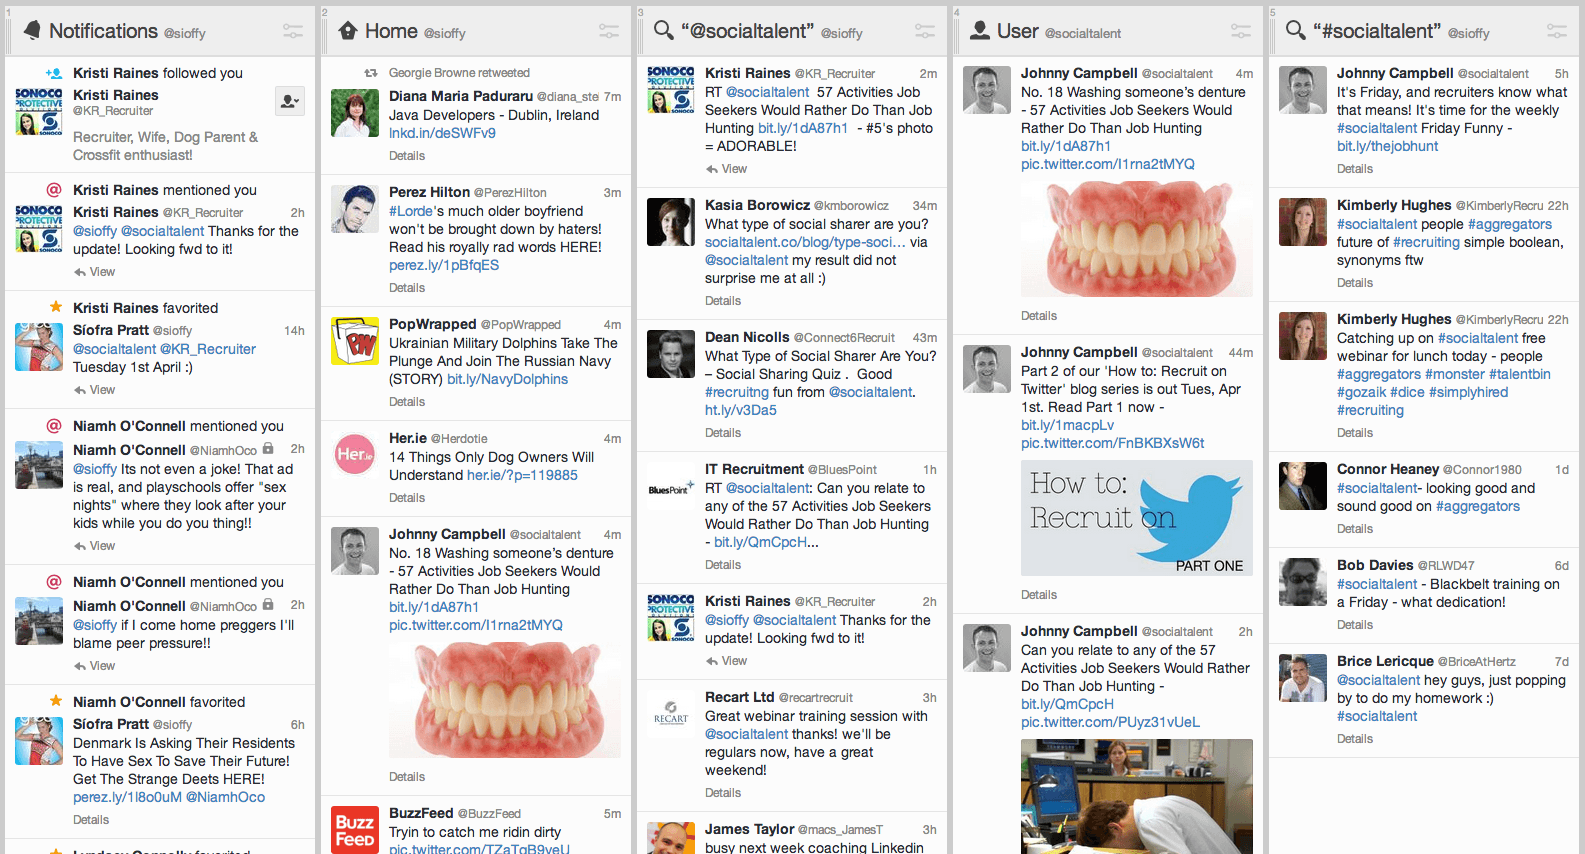Image resolution: width=1585 pixels, height=854 pixels.
Task: Click Brice Lericque profile avatar
Action: (x=1303, y=678)
